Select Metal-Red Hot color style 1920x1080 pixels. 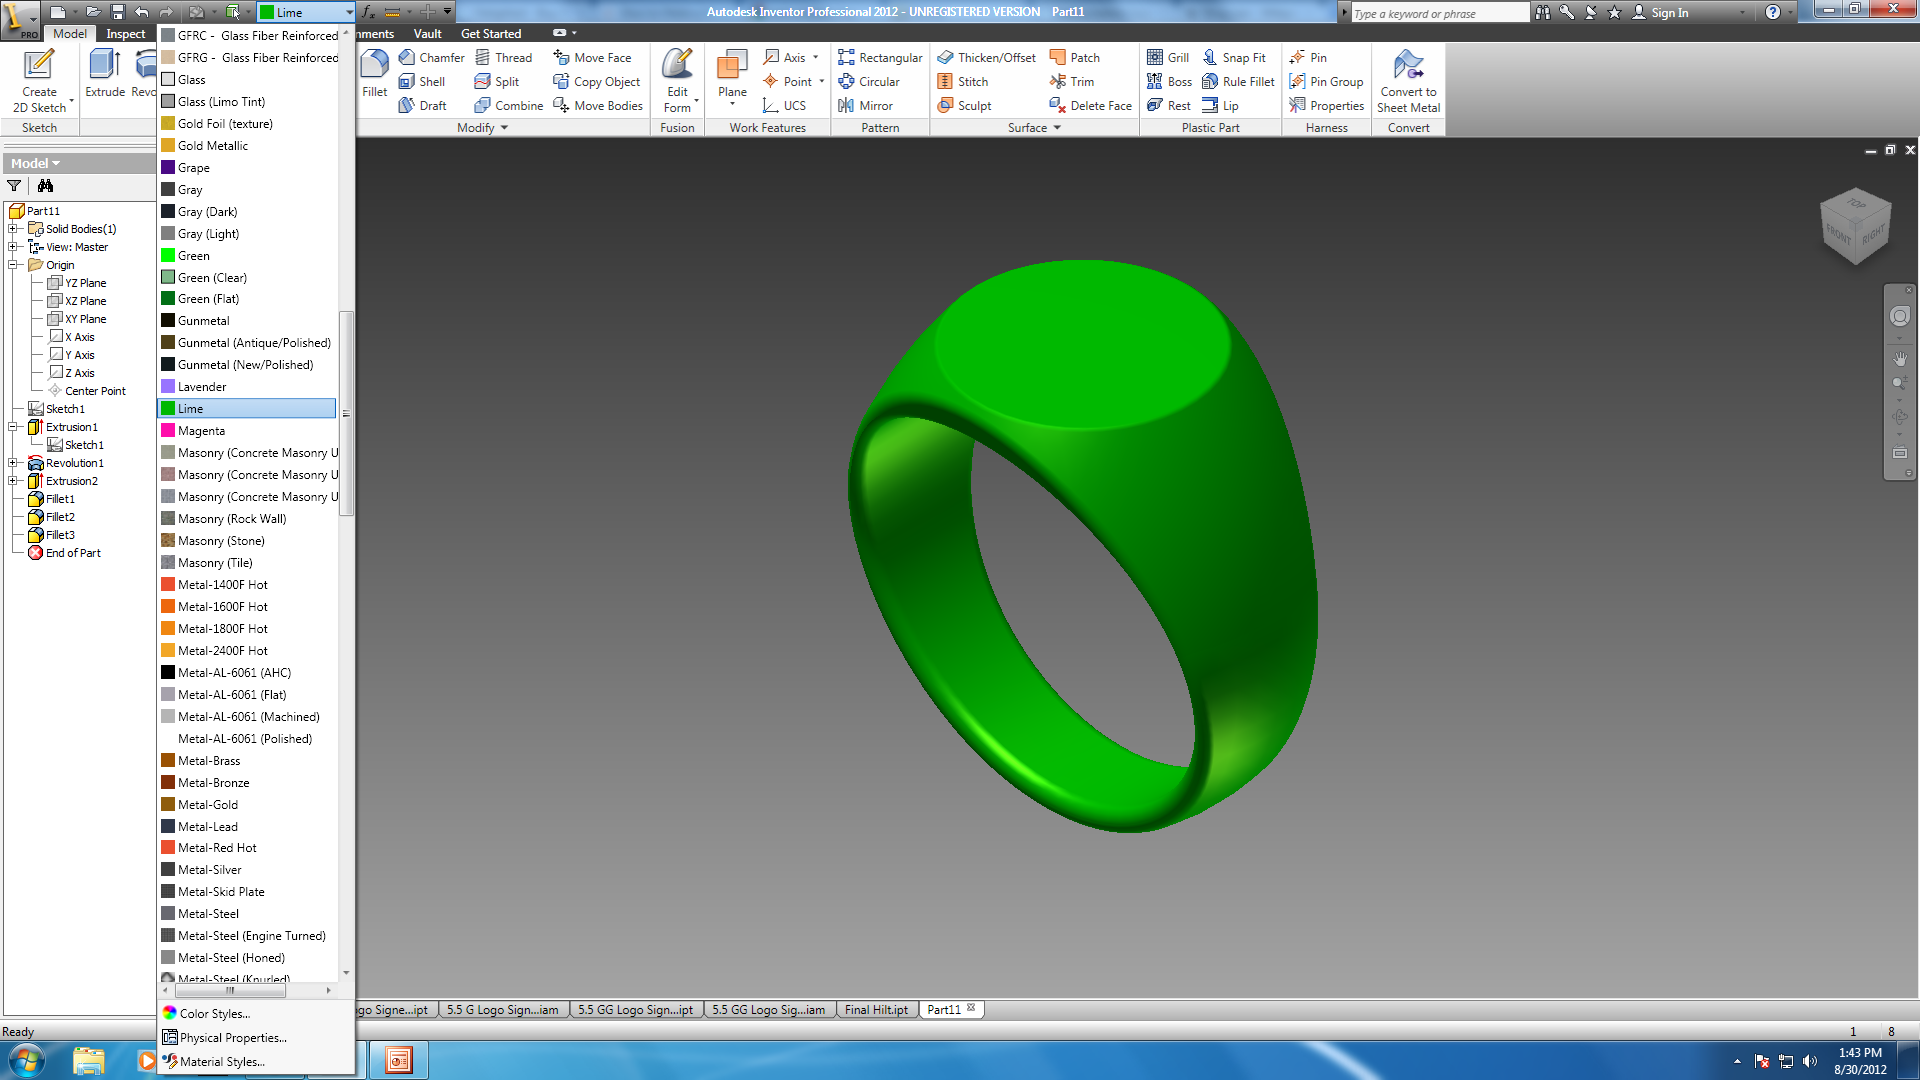[248, 848]
